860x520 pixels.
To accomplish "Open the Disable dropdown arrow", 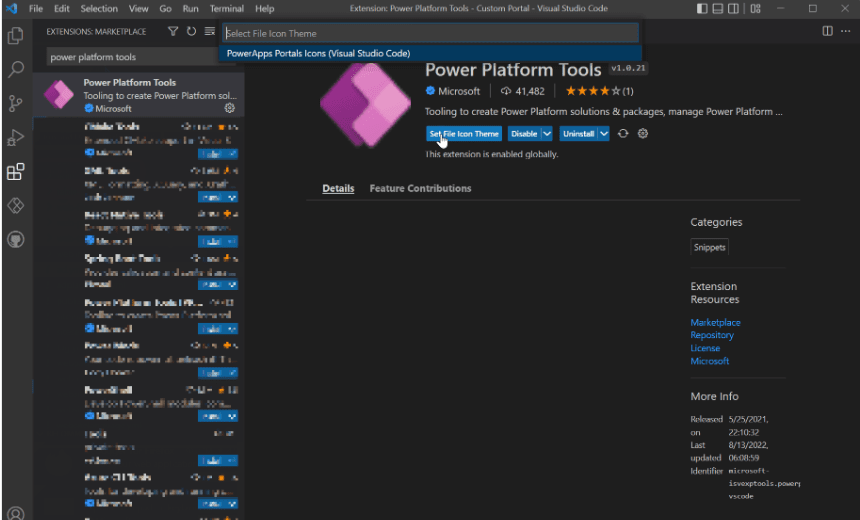I will [547, 134].
